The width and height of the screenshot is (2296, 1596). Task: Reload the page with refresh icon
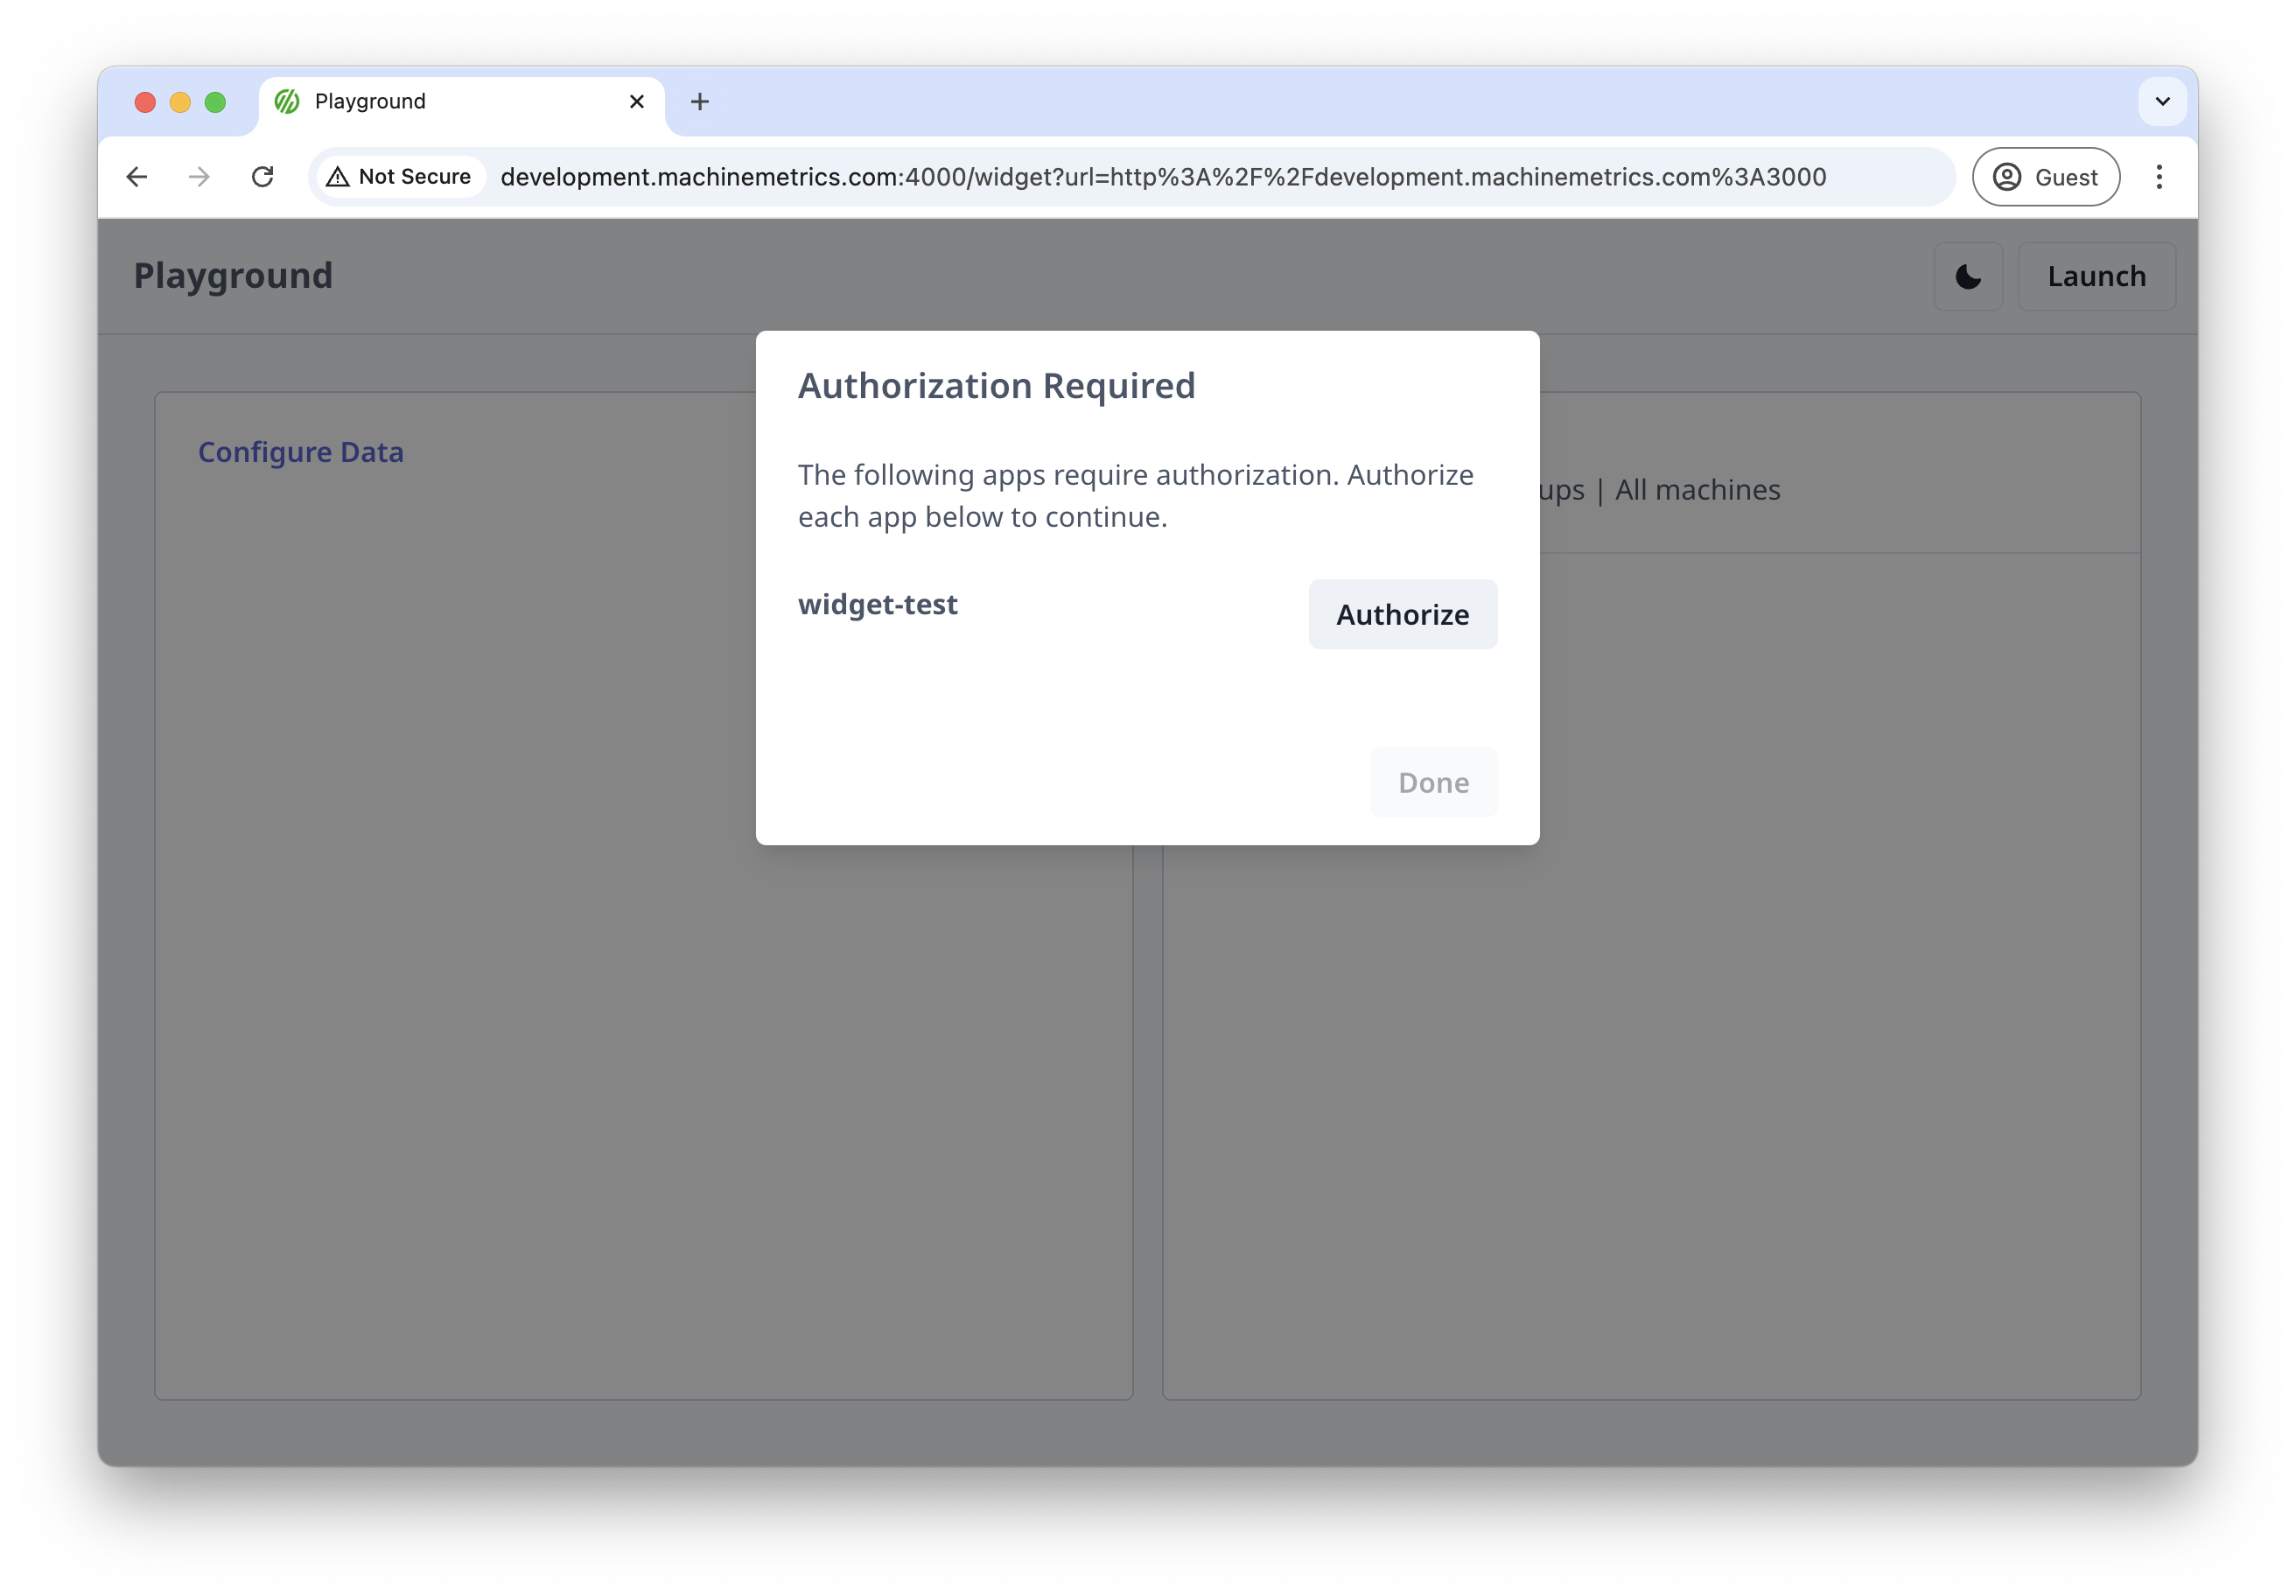tap(262, 177)
